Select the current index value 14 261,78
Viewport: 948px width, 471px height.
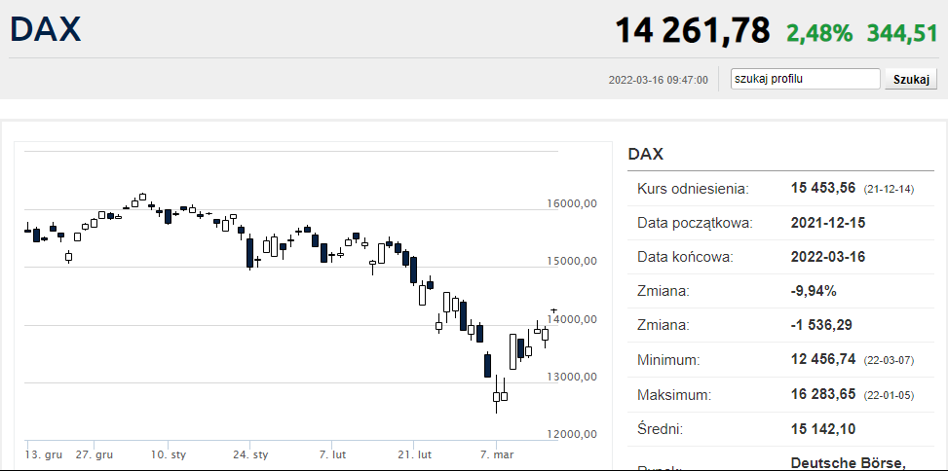coord(692,31)
